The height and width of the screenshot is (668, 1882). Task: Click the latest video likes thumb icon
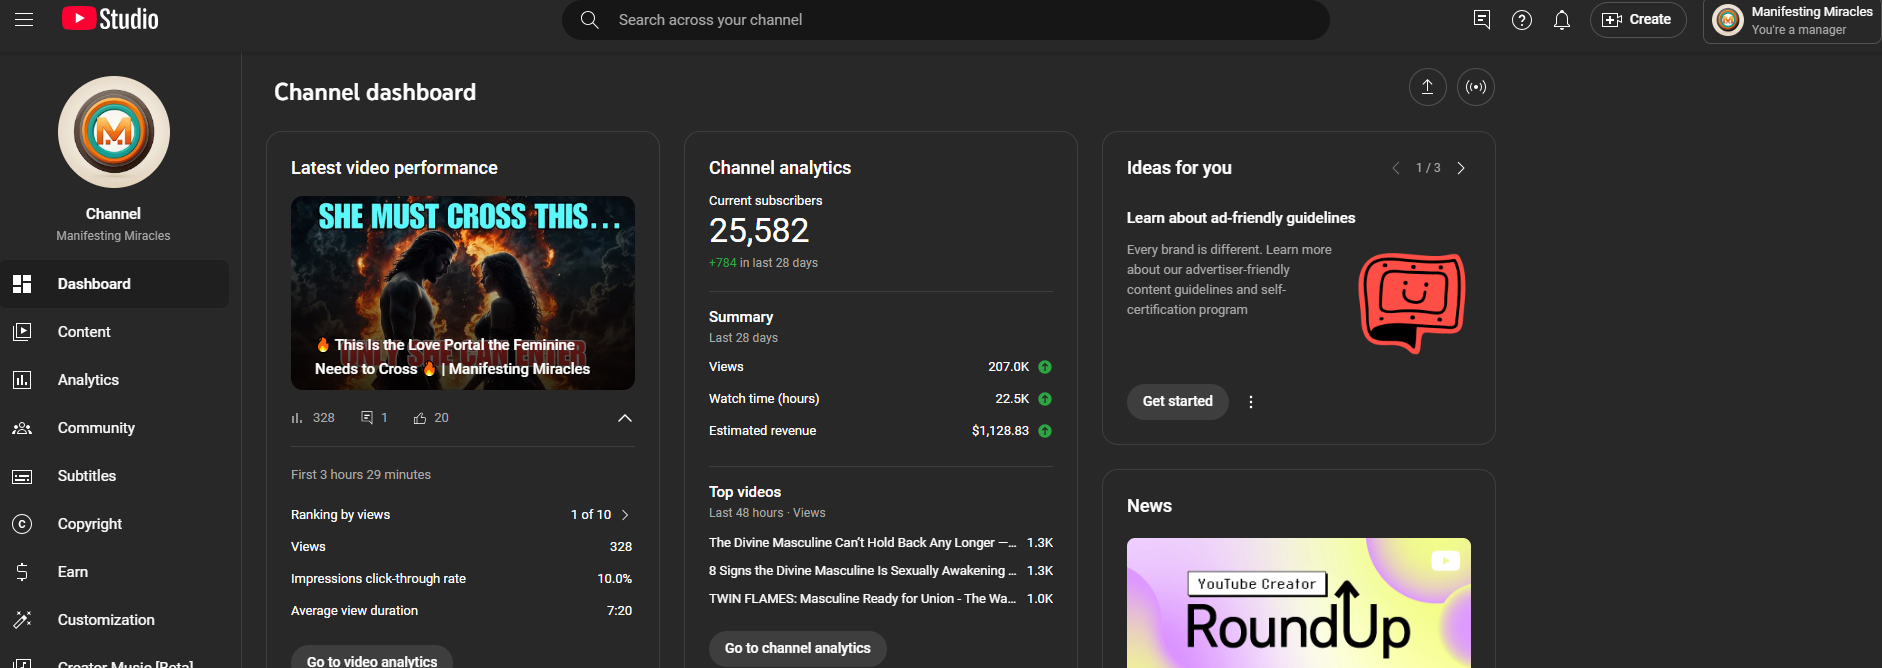[x=420, y=418]
